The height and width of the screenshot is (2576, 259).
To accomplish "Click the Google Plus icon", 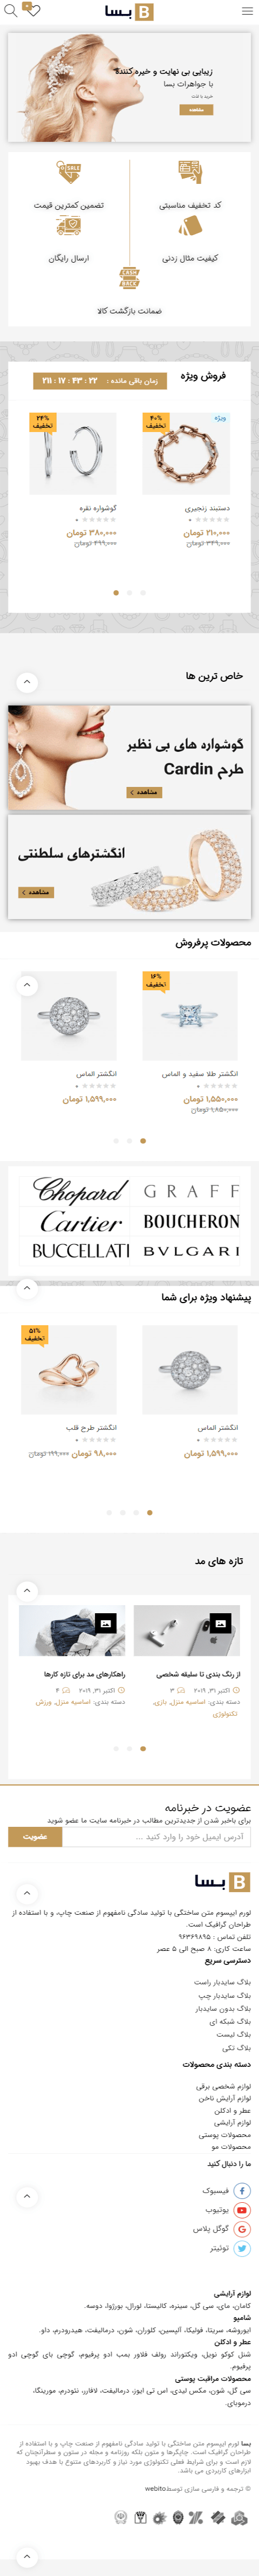I will click(x=242, y=2229).
